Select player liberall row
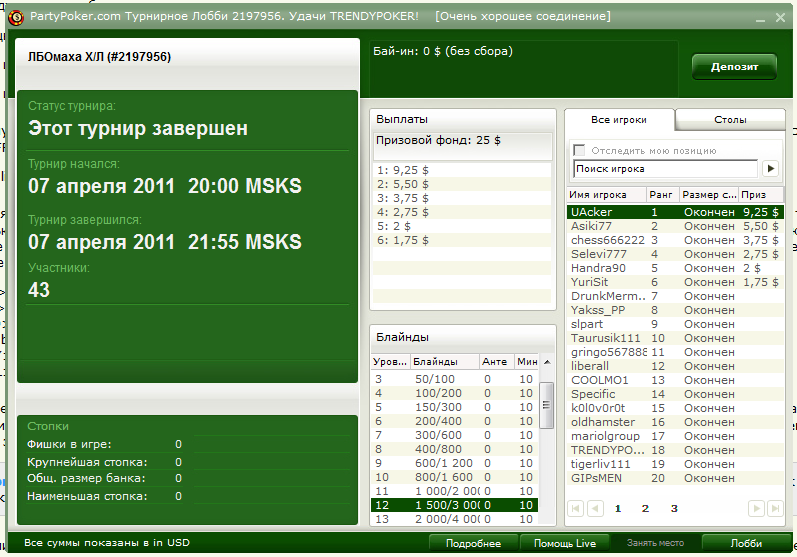This screenshot has width=797, height=557. click(x=675, y=366)
